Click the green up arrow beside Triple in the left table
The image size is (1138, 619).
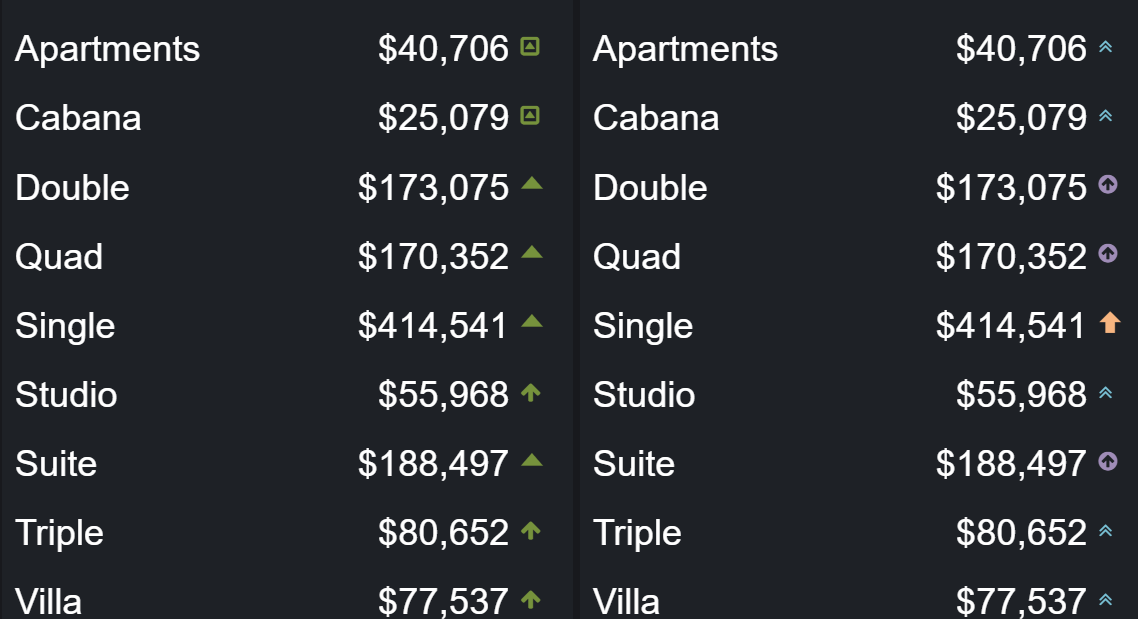tap(531, 530)
